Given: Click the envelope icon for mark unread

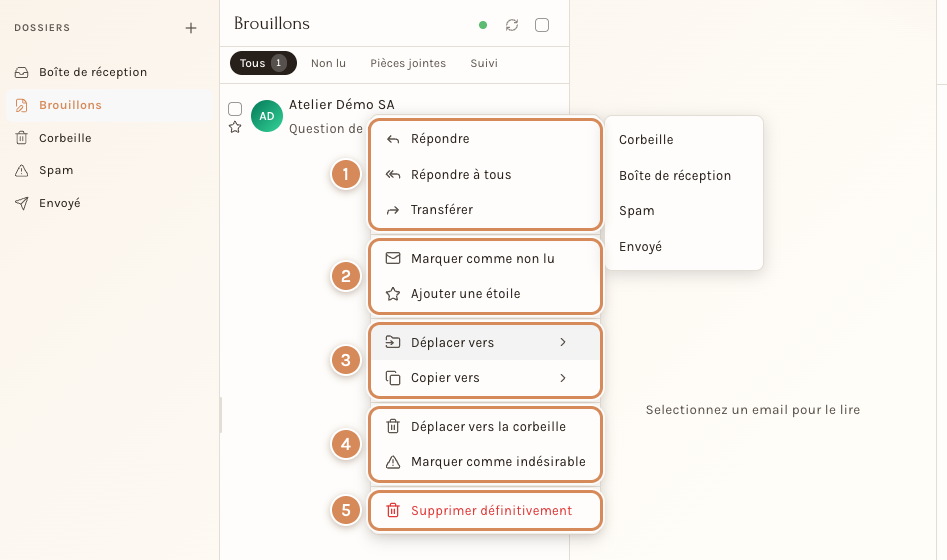Looking at the screenshot, I should [x=393, y=259].
